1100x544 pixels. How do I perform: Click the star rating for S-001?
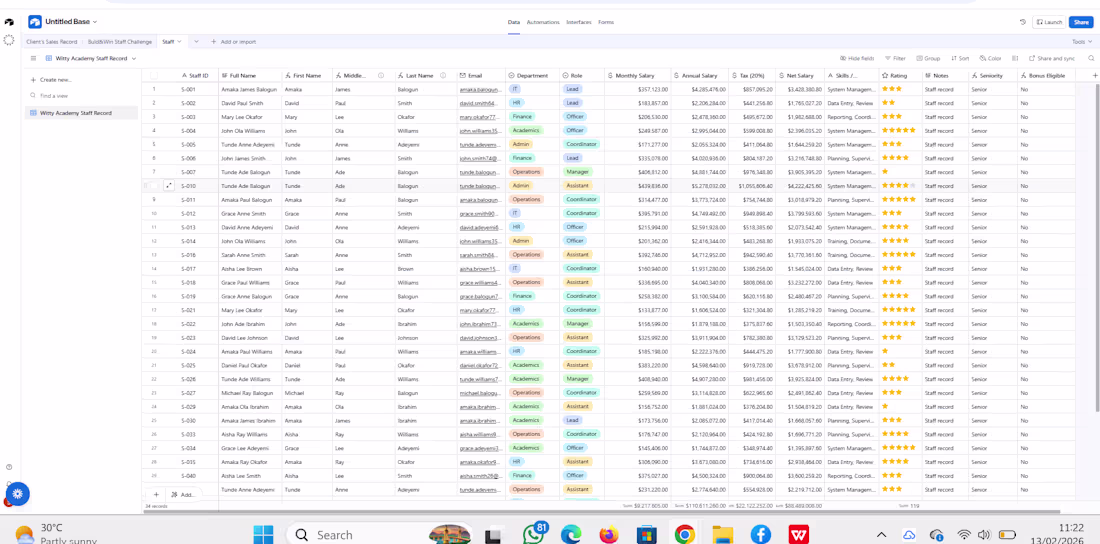click(892, 89)
